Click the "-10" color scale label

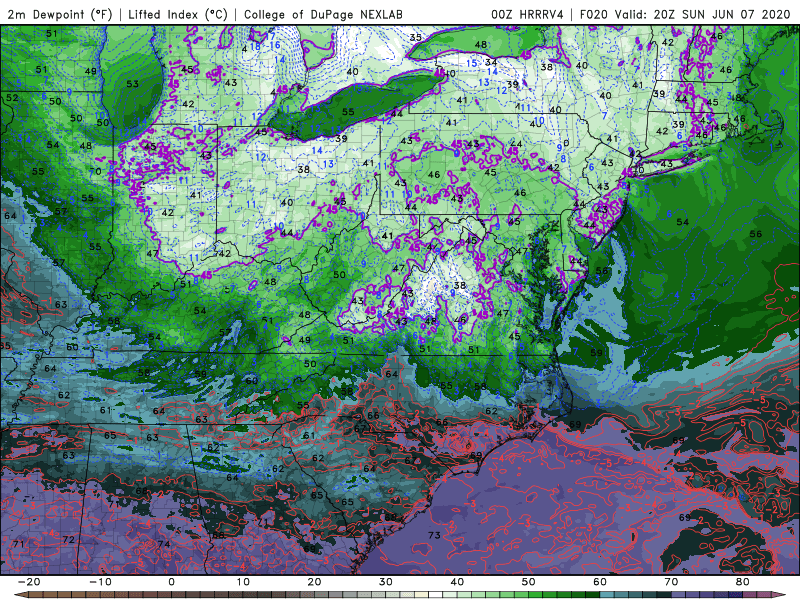click(x=100, y=582)
